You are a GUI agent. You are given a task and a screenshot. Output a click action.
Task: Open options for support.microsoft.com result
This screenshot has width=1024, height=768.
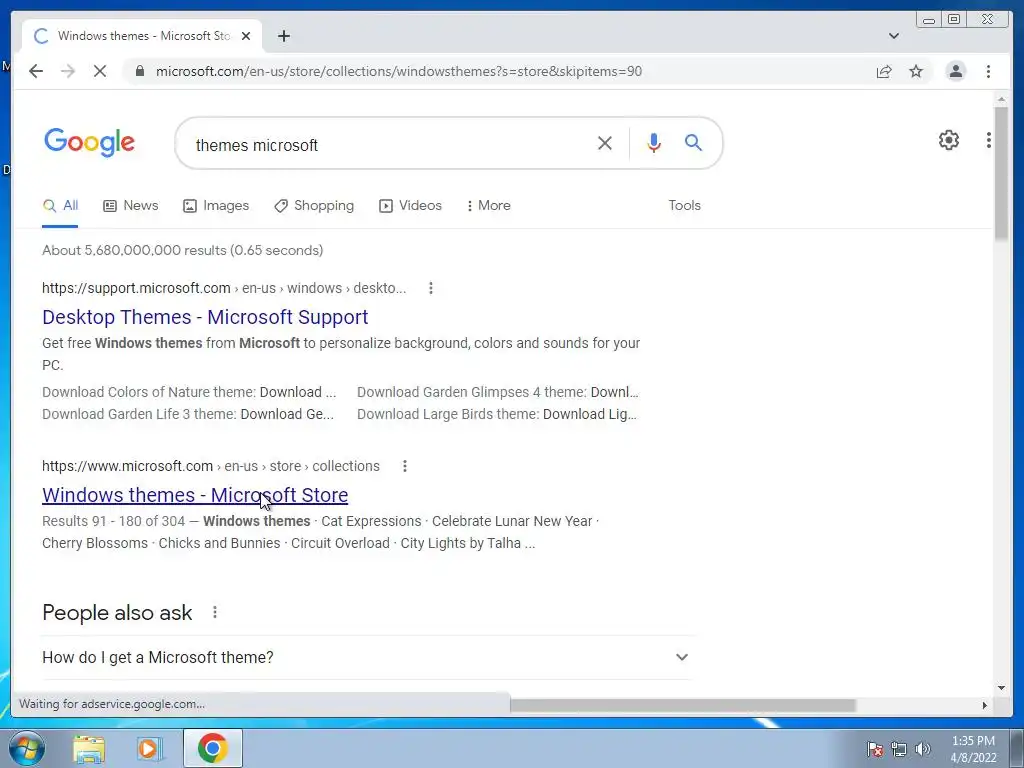pos(430,288)
